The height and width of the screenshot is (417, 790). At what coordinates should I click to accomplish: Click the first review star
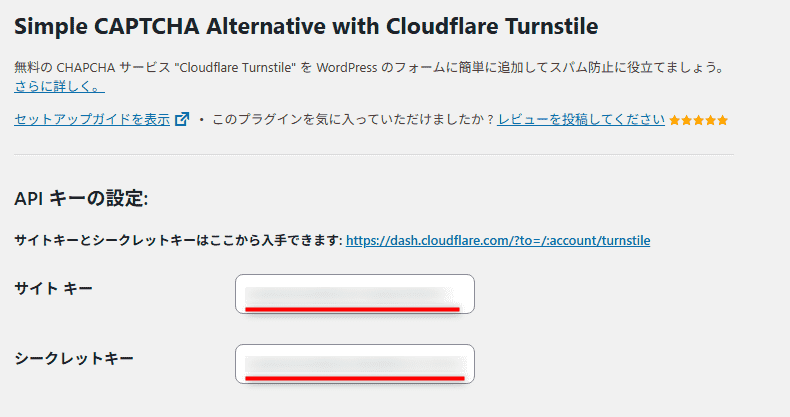(x=675, y=121)
